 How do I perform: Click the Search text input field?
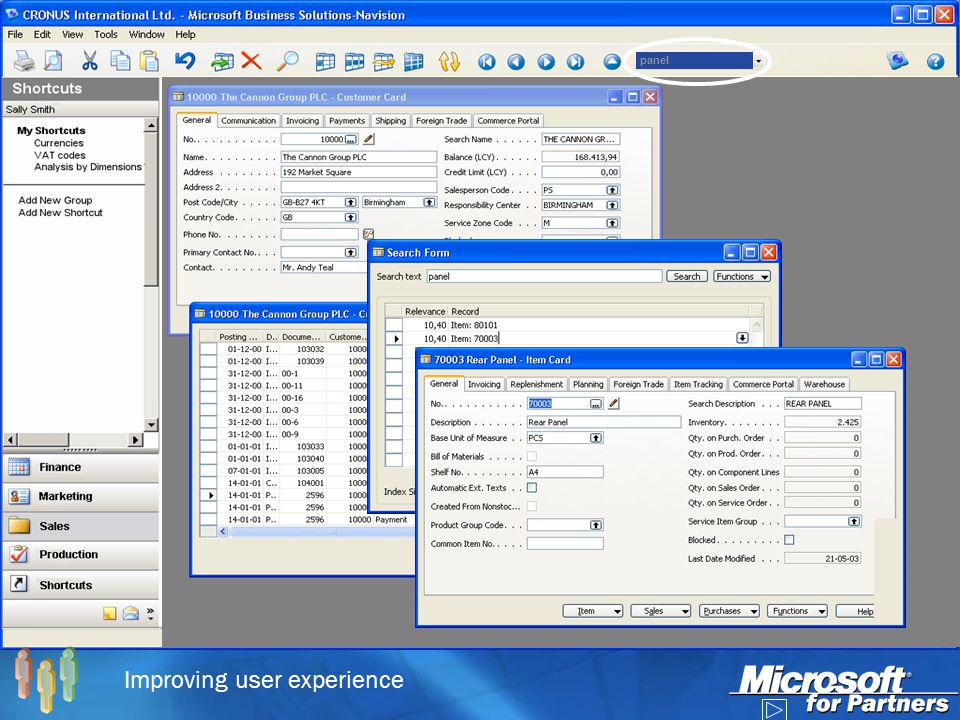click(544, 277)
